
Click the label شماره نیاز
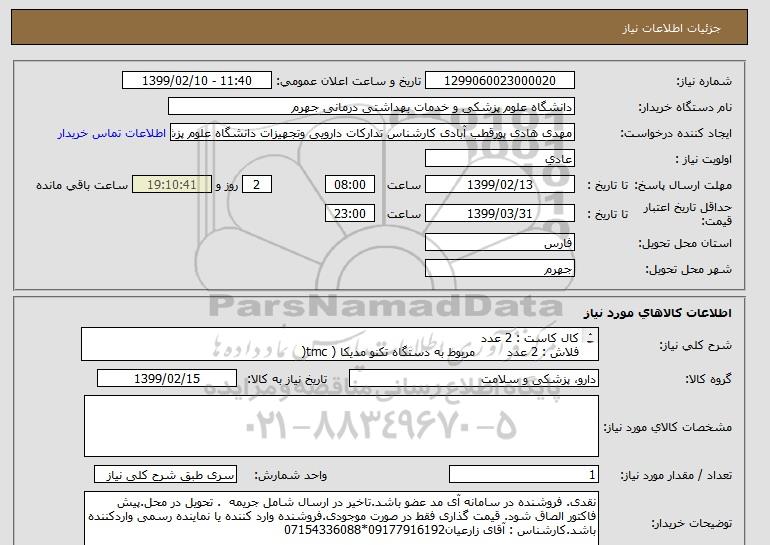(704, 81)
